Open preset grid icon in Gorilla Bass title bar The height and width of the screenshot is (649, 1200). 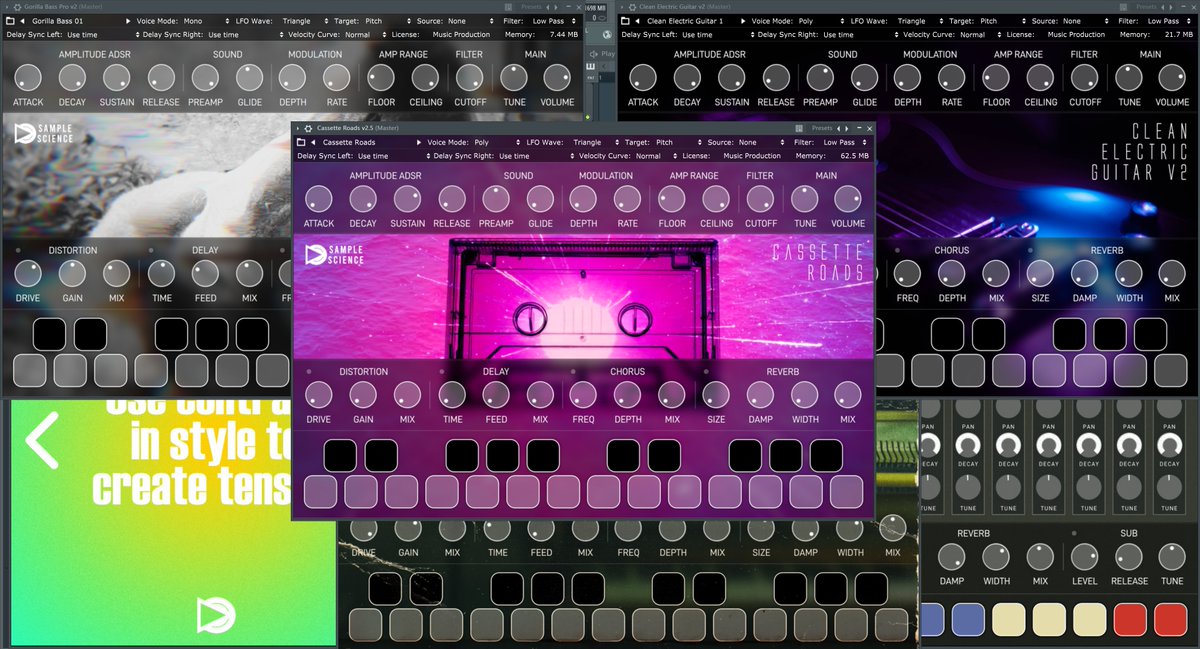point(508,7)
